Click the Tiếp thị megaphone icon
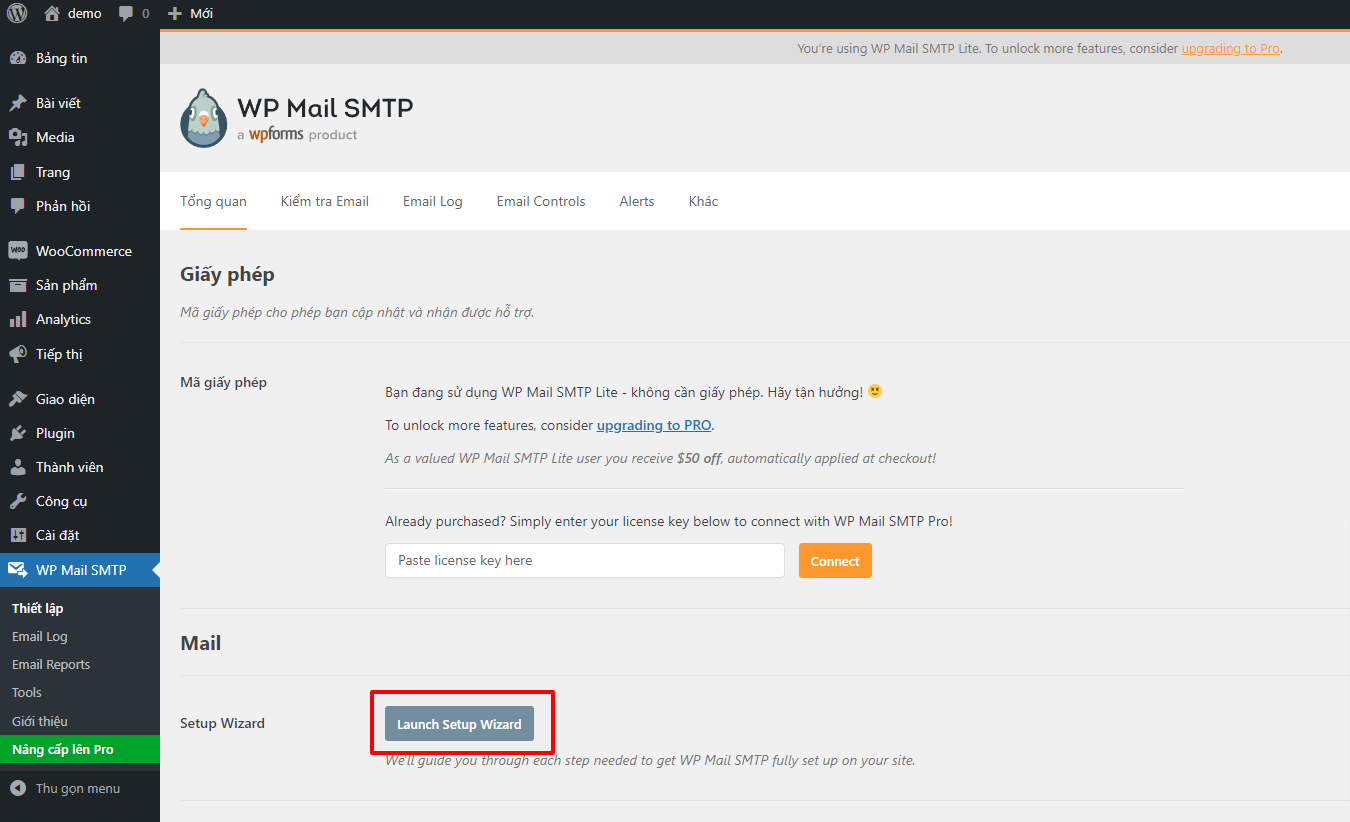Image resolution: width=1350 pixels, height=822 pixels. click(x=18, y=354)
